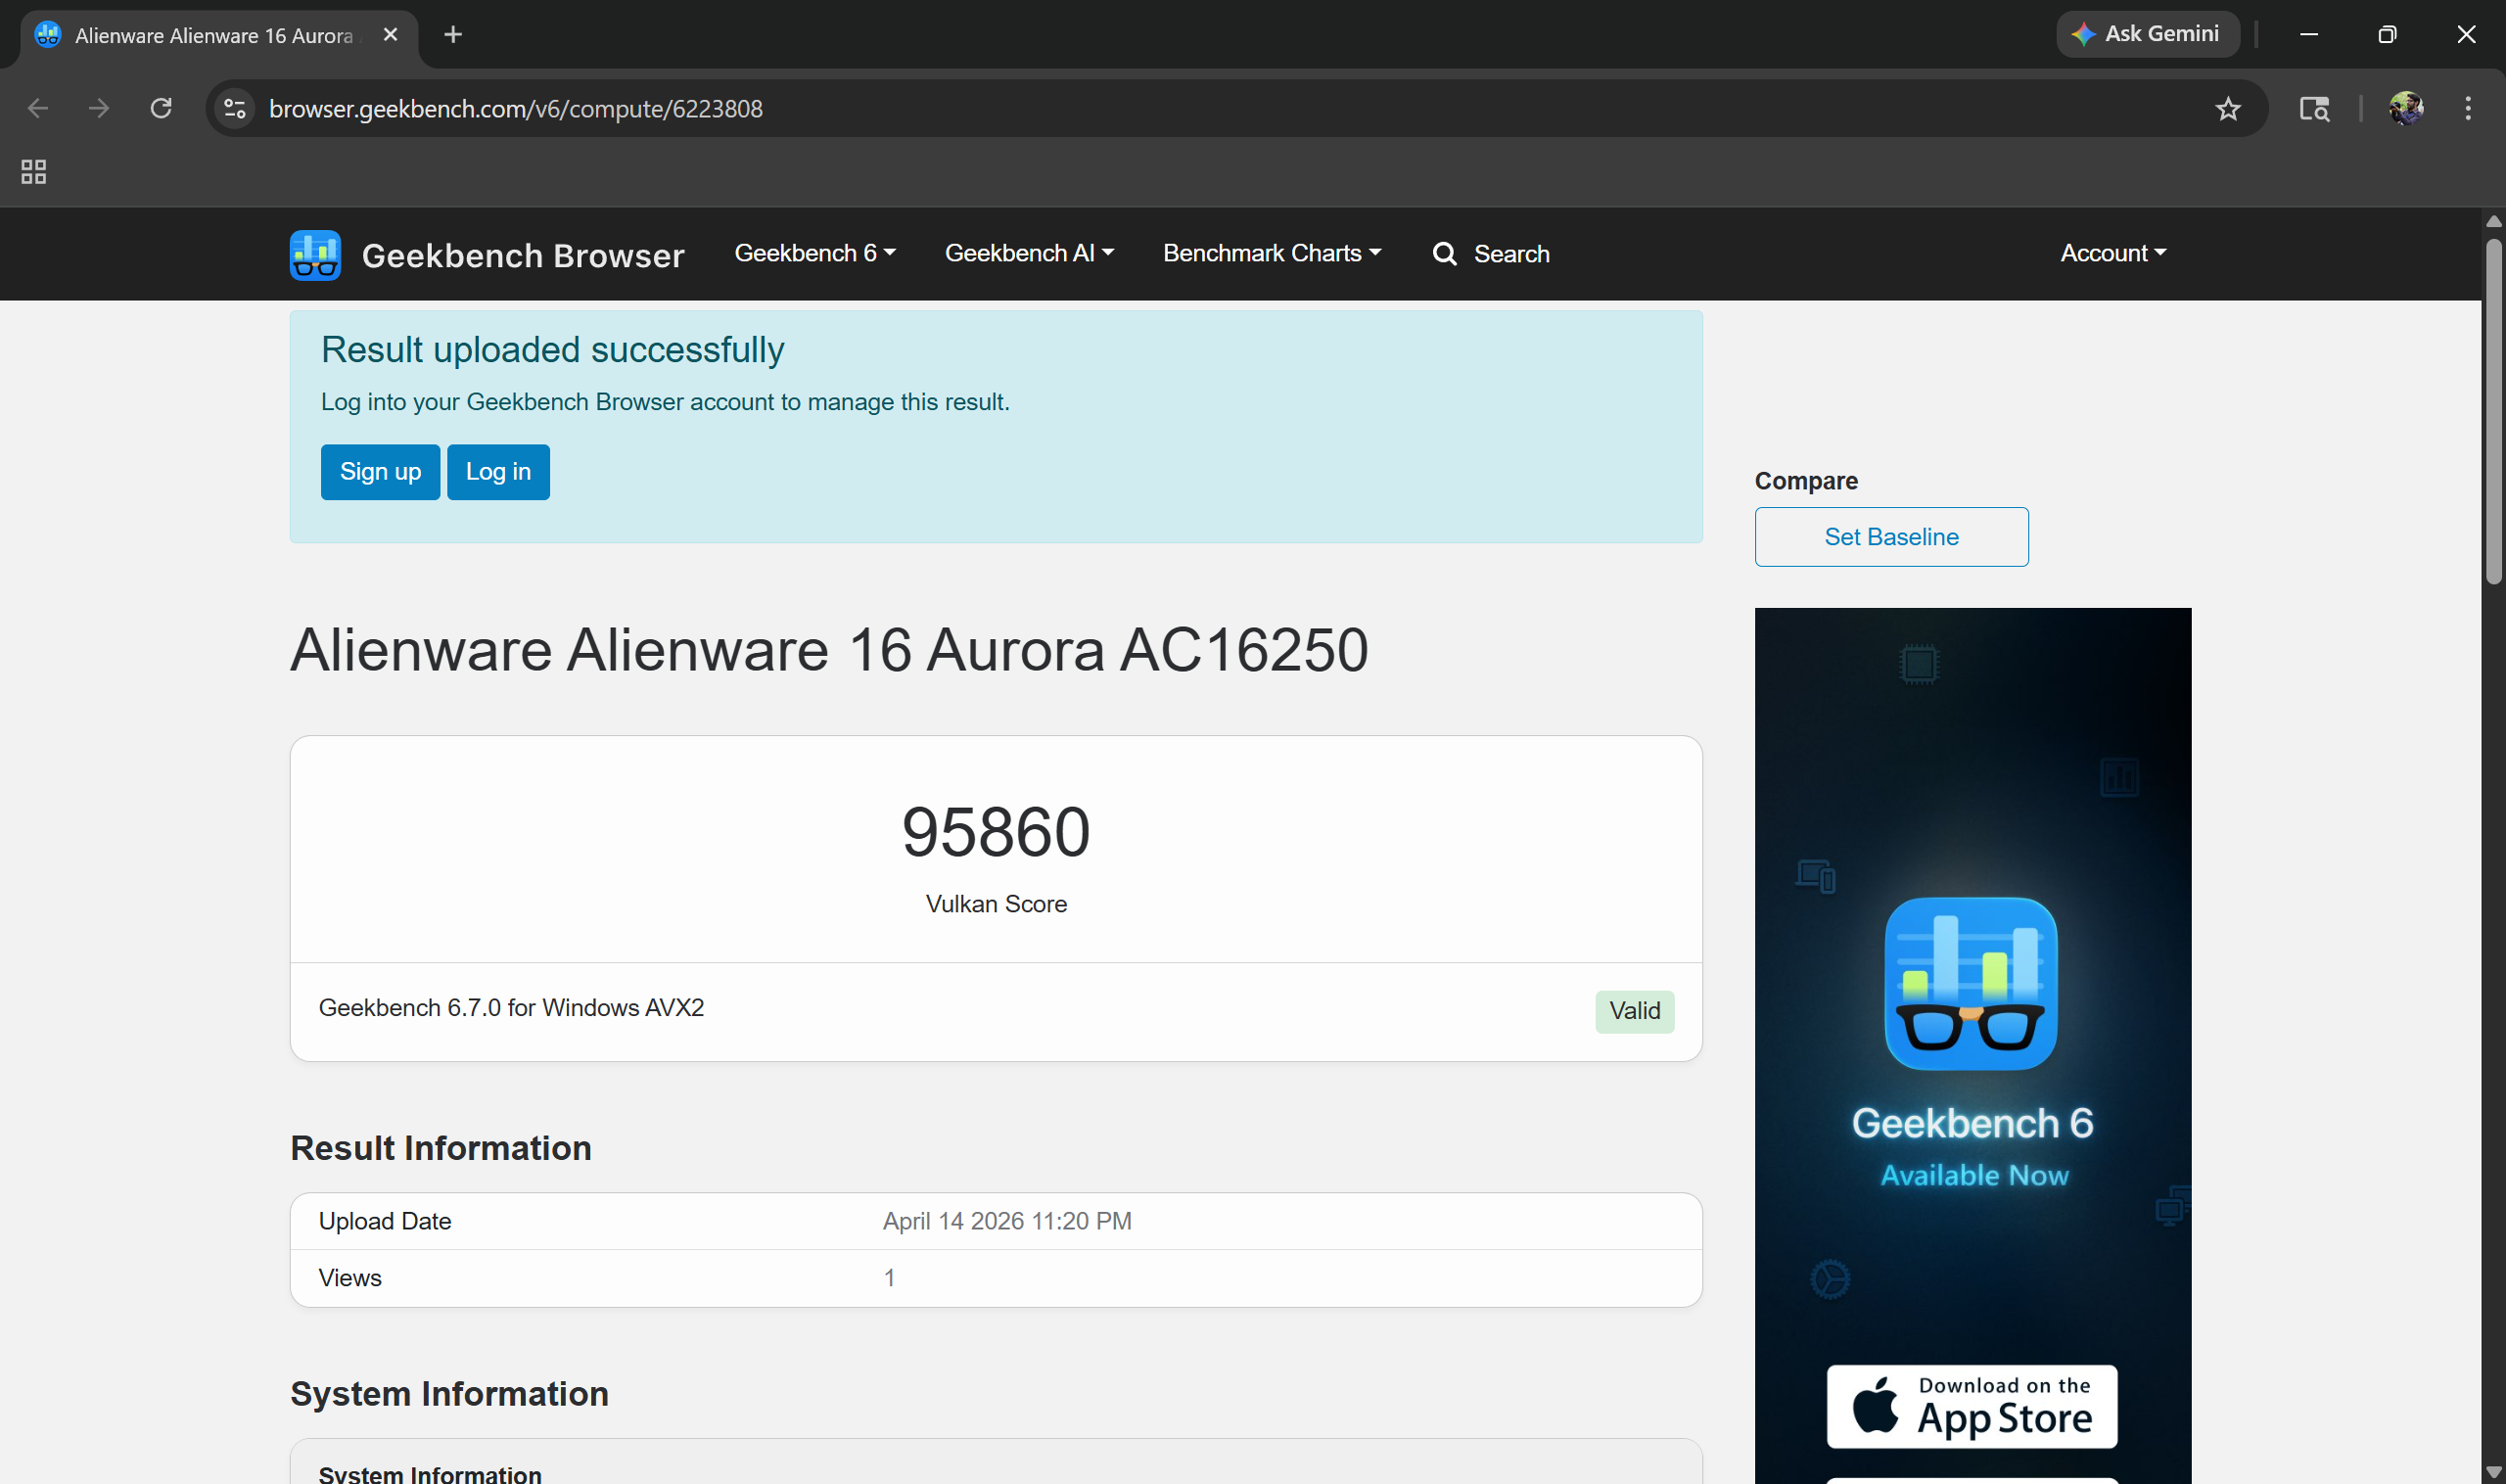Open the Chrome three-dot menu
The height and width of the screenshot is (1484, 2506).
[x=2467, y=108]
